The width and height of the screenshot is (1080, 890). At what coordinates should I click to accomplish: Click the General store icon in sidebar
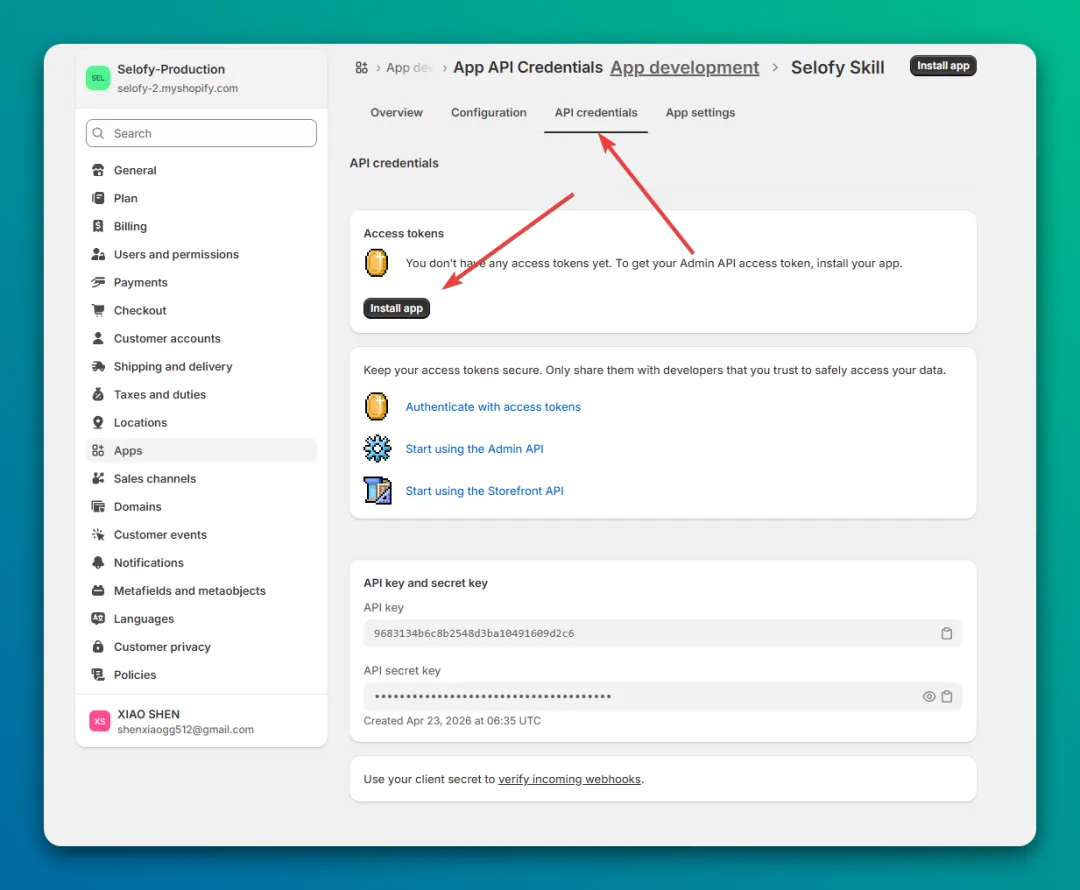(x=98, y=170)
